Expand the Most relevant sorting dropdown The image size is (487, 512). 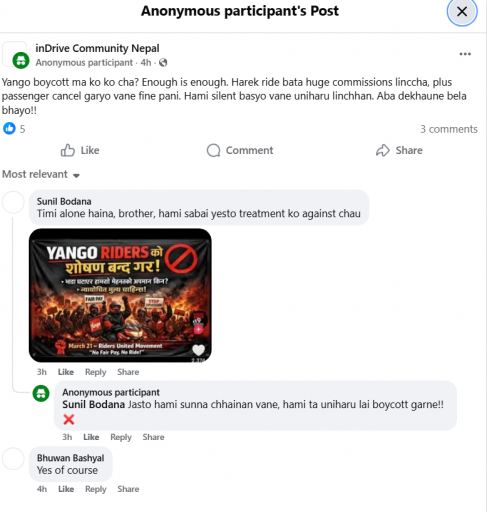(x=41, y=174)
